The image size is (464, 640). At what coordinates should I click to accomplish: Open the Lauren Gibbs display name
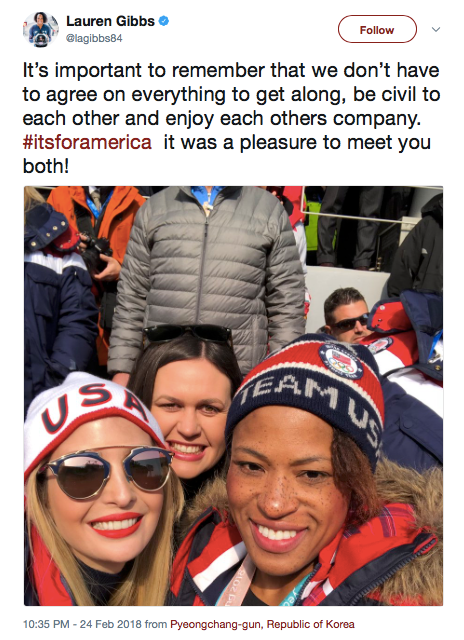tap(110, 21)
